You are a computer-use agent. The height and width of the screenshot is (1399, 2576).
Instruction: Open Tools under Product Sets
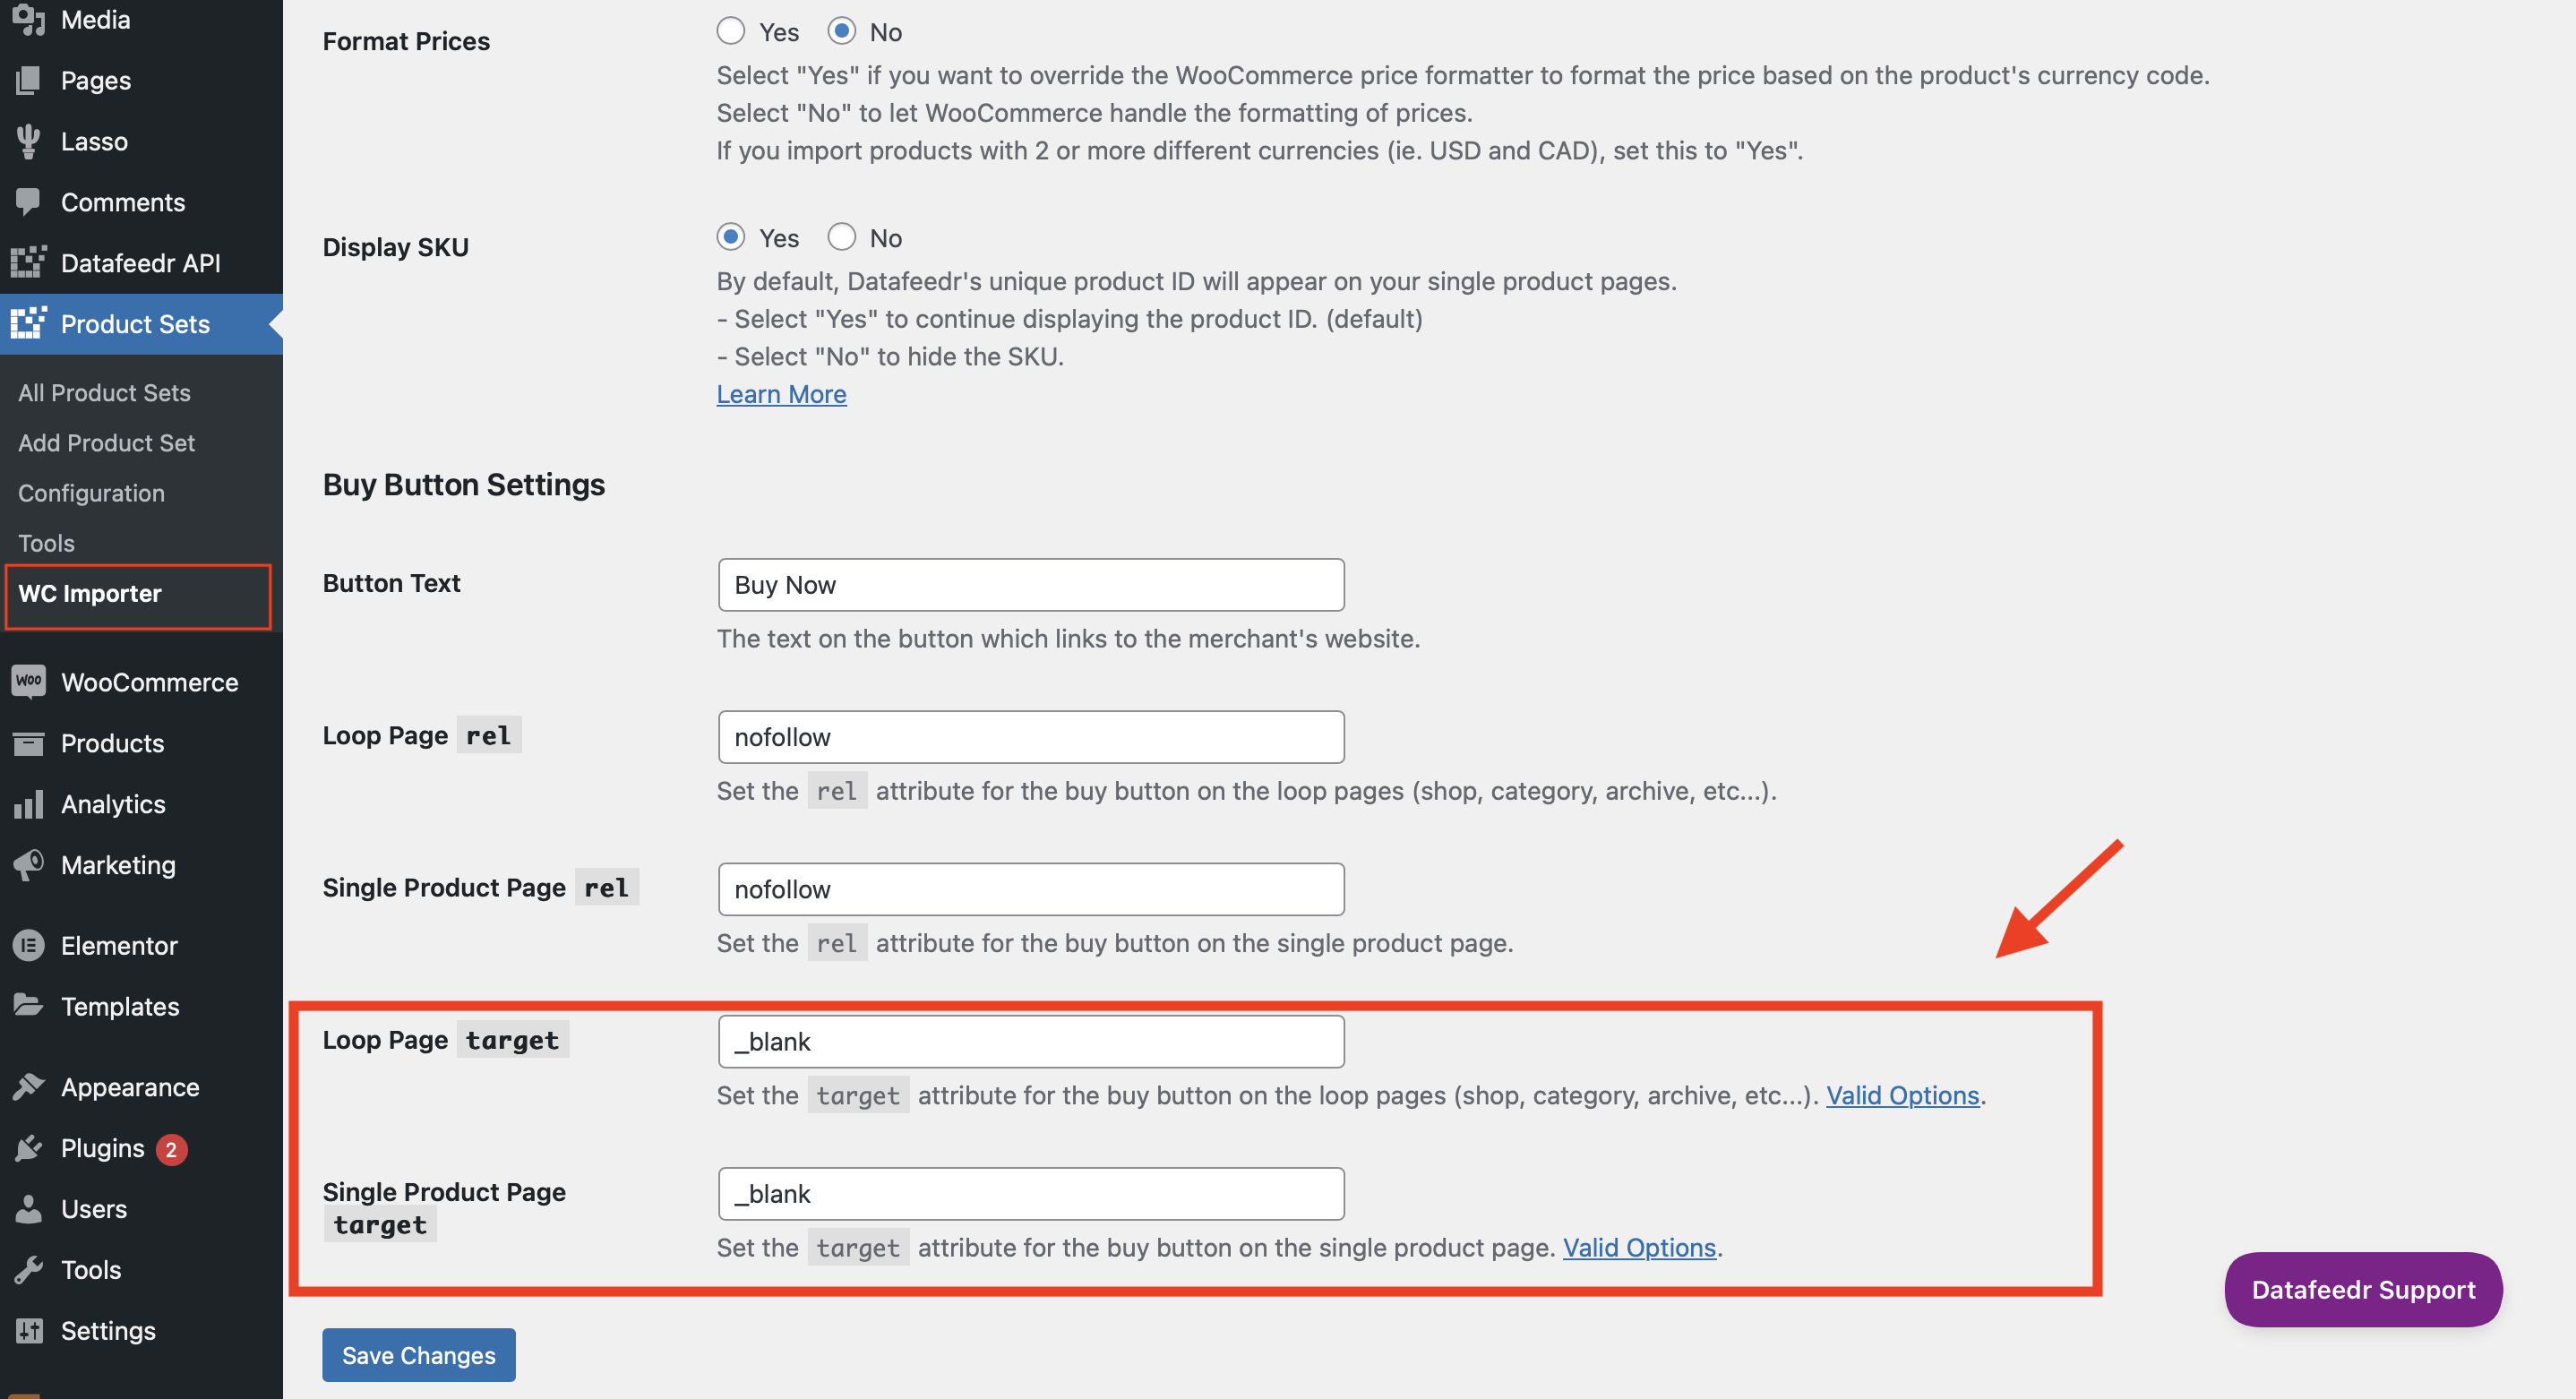click(46, 543)
